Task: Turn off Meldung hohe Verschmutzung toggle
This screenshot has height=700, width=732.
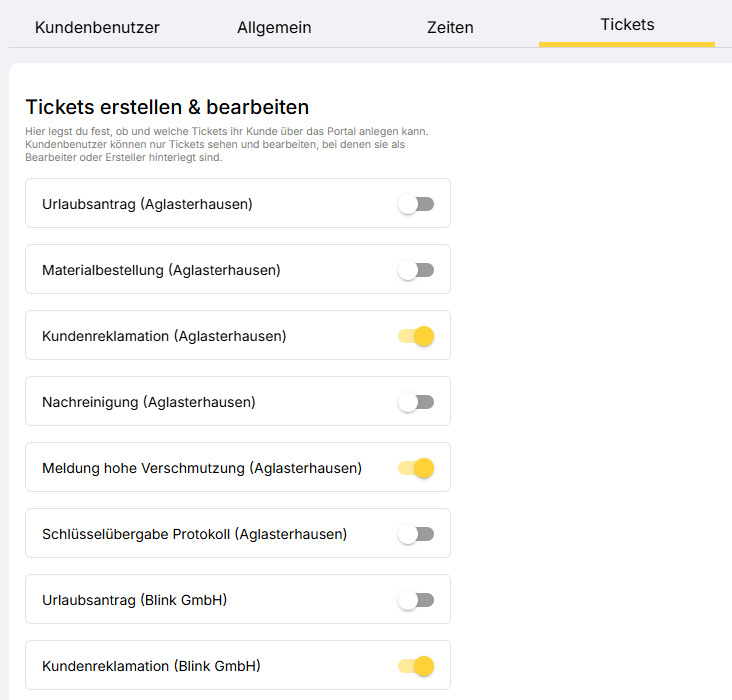Action: coord(416,468)
